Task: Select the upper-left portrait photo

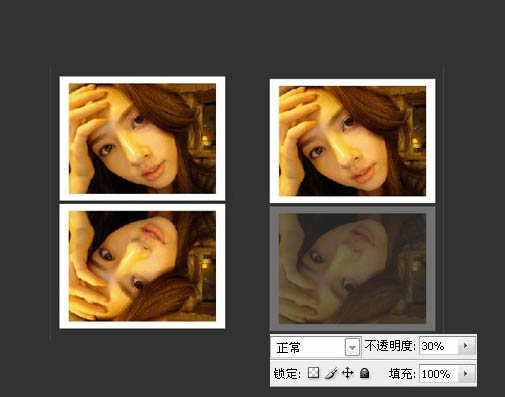Action: 142,138
